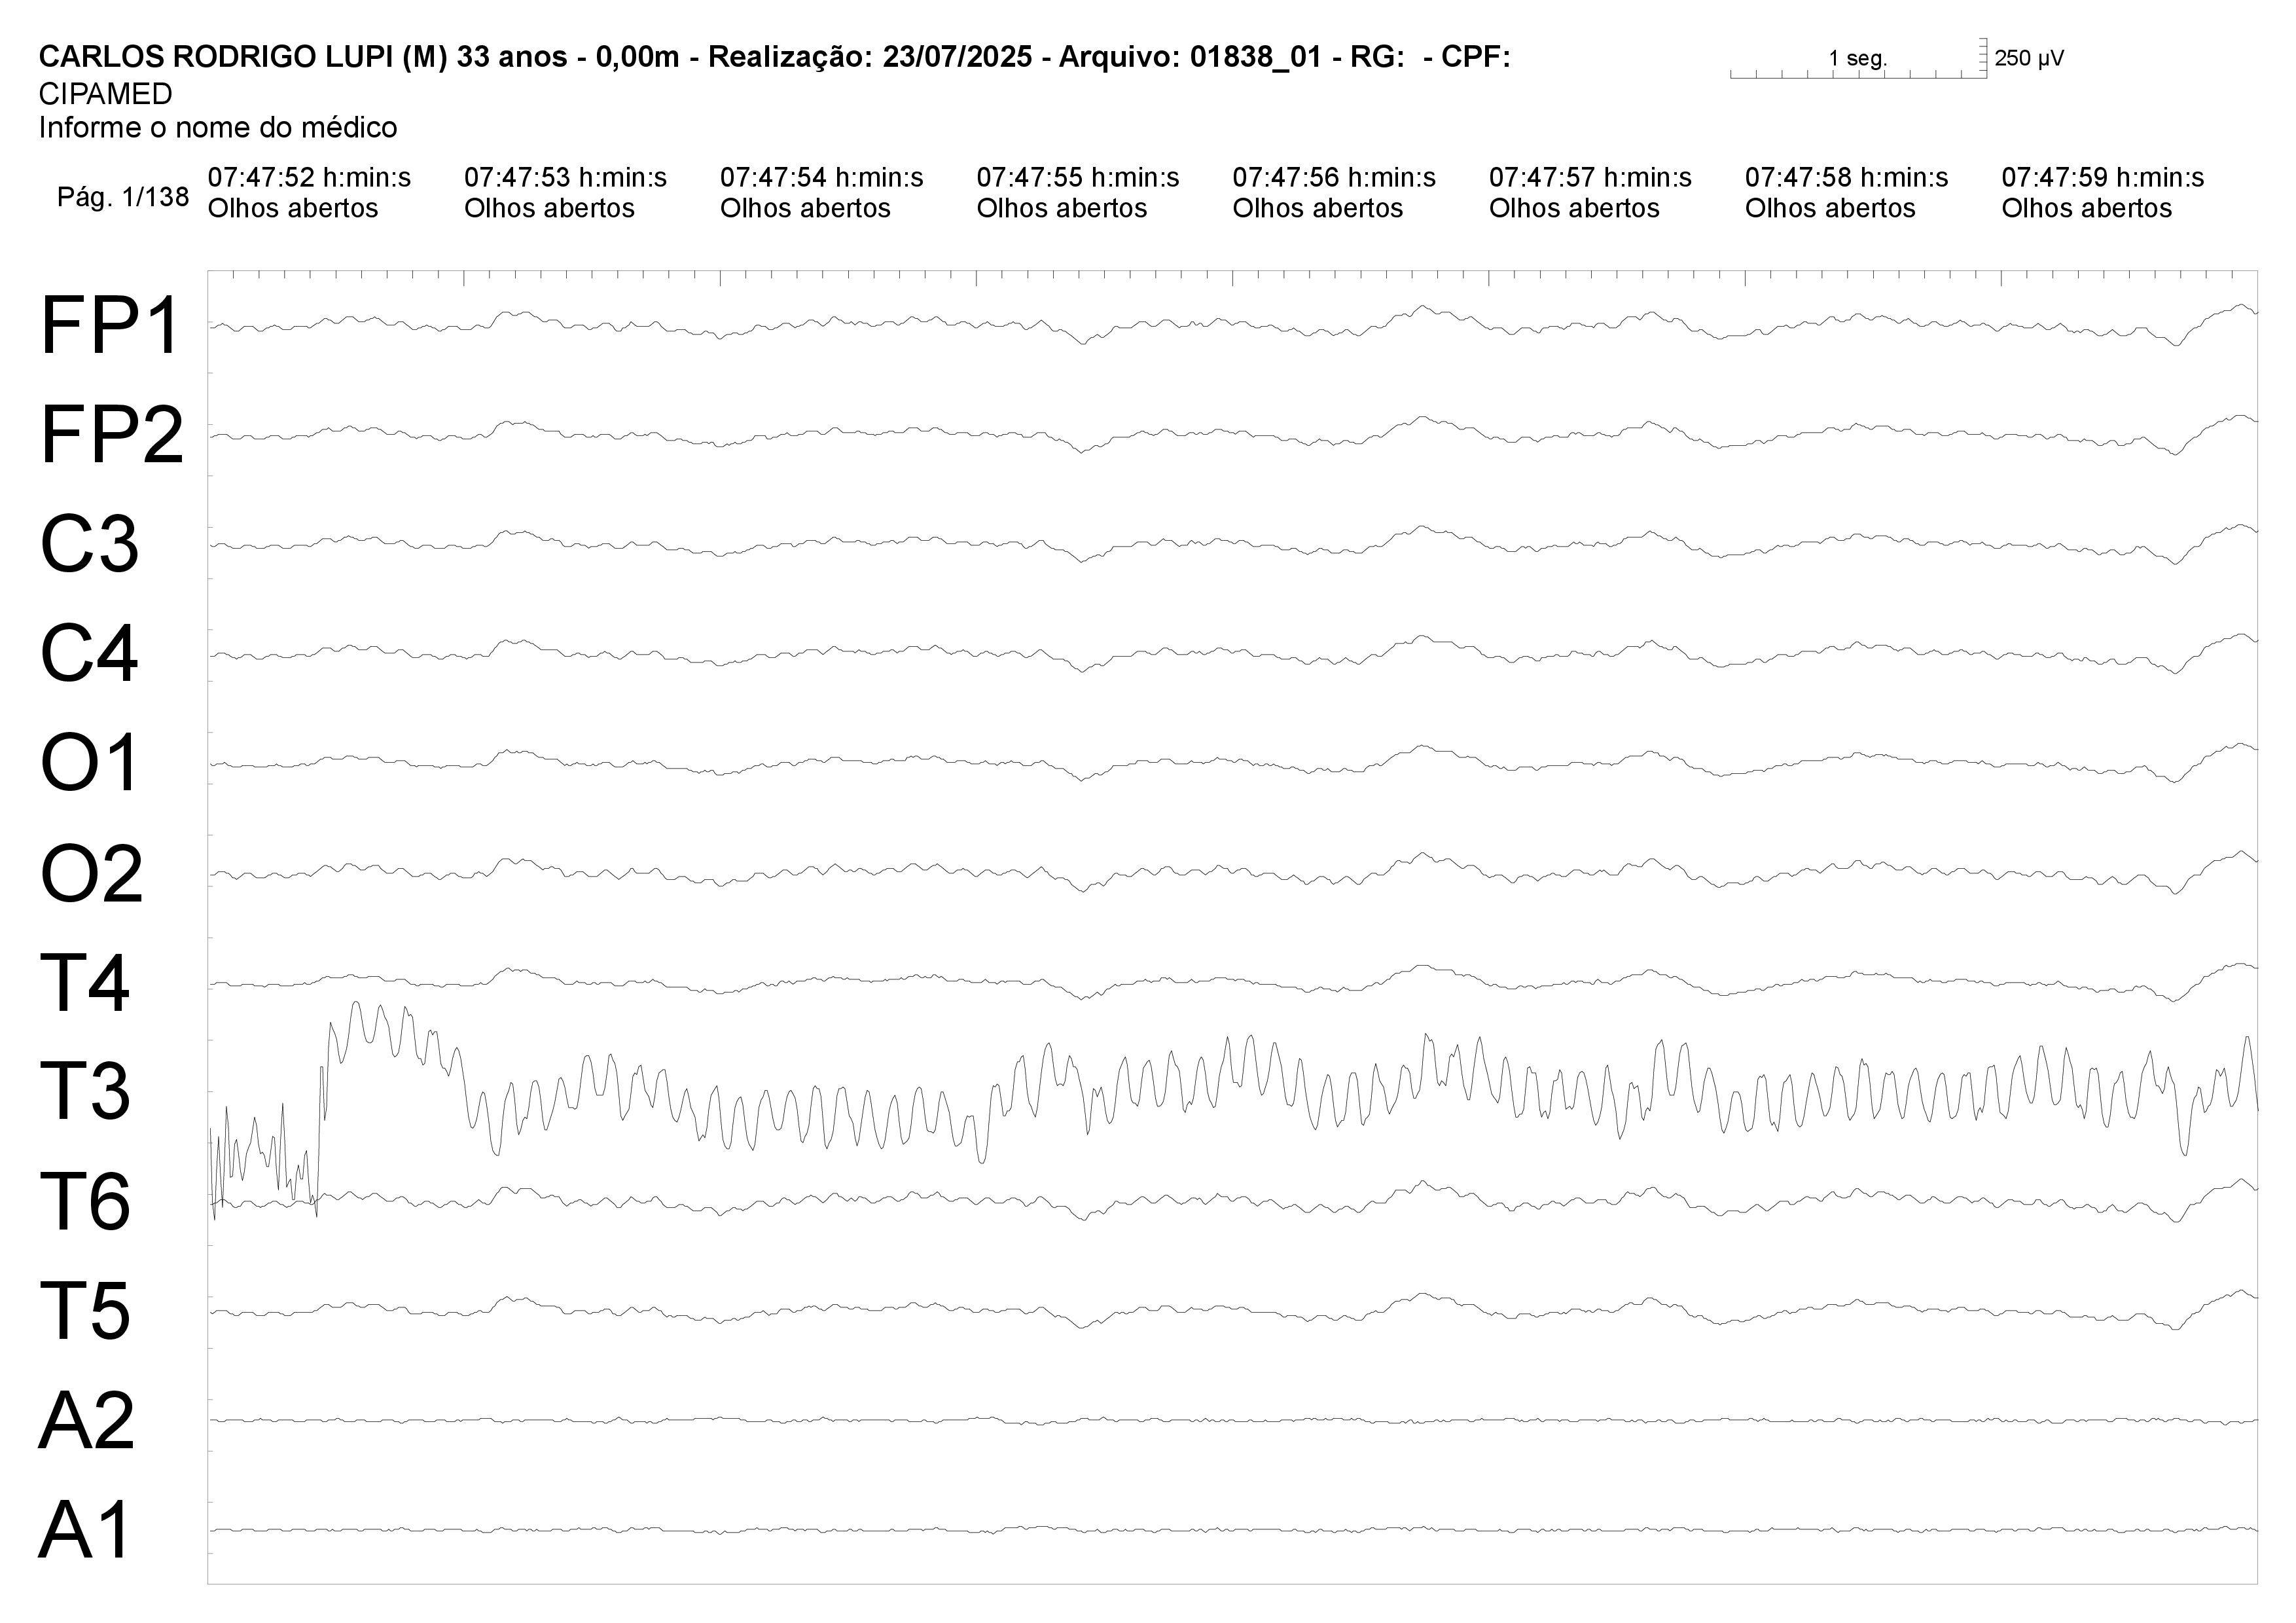Click the page indicator Pág. 1/138

(x=123, y=197)
